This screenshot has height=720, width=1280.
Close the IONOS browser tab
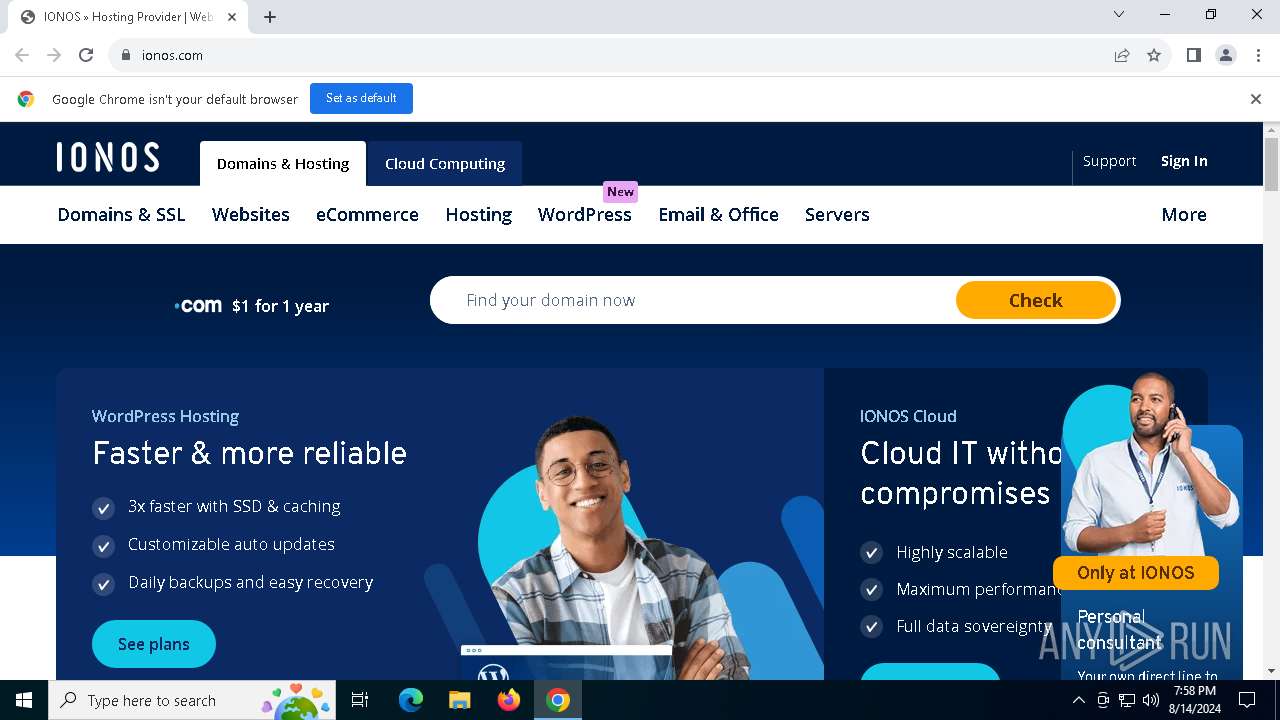tap(232, 16)
